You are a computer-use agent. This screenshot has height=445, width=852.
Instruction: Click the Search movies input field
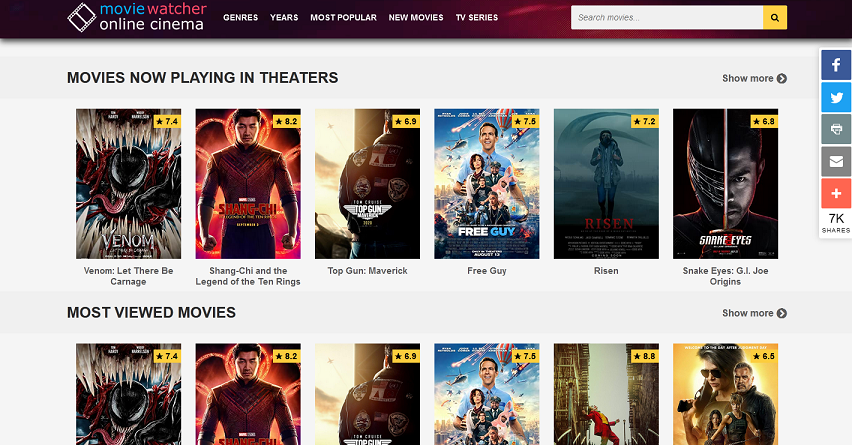[667, 17]
